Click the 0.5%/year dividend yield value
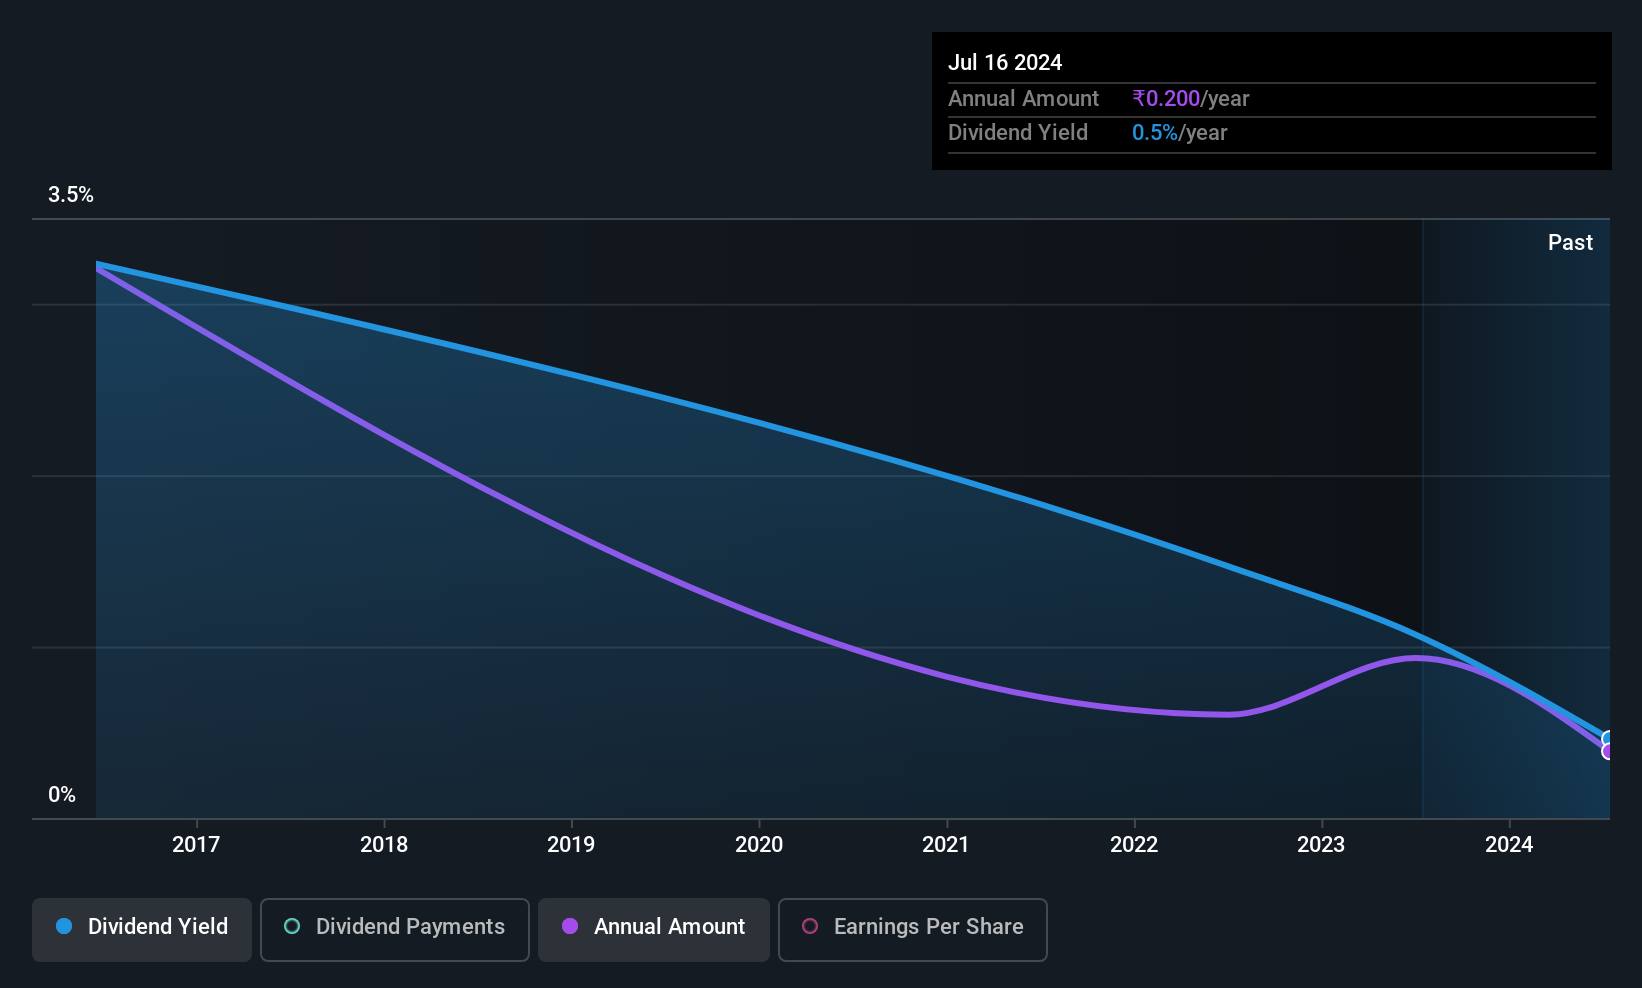The width and height of the screenshot is (1642, 988). pos(1180,133)
